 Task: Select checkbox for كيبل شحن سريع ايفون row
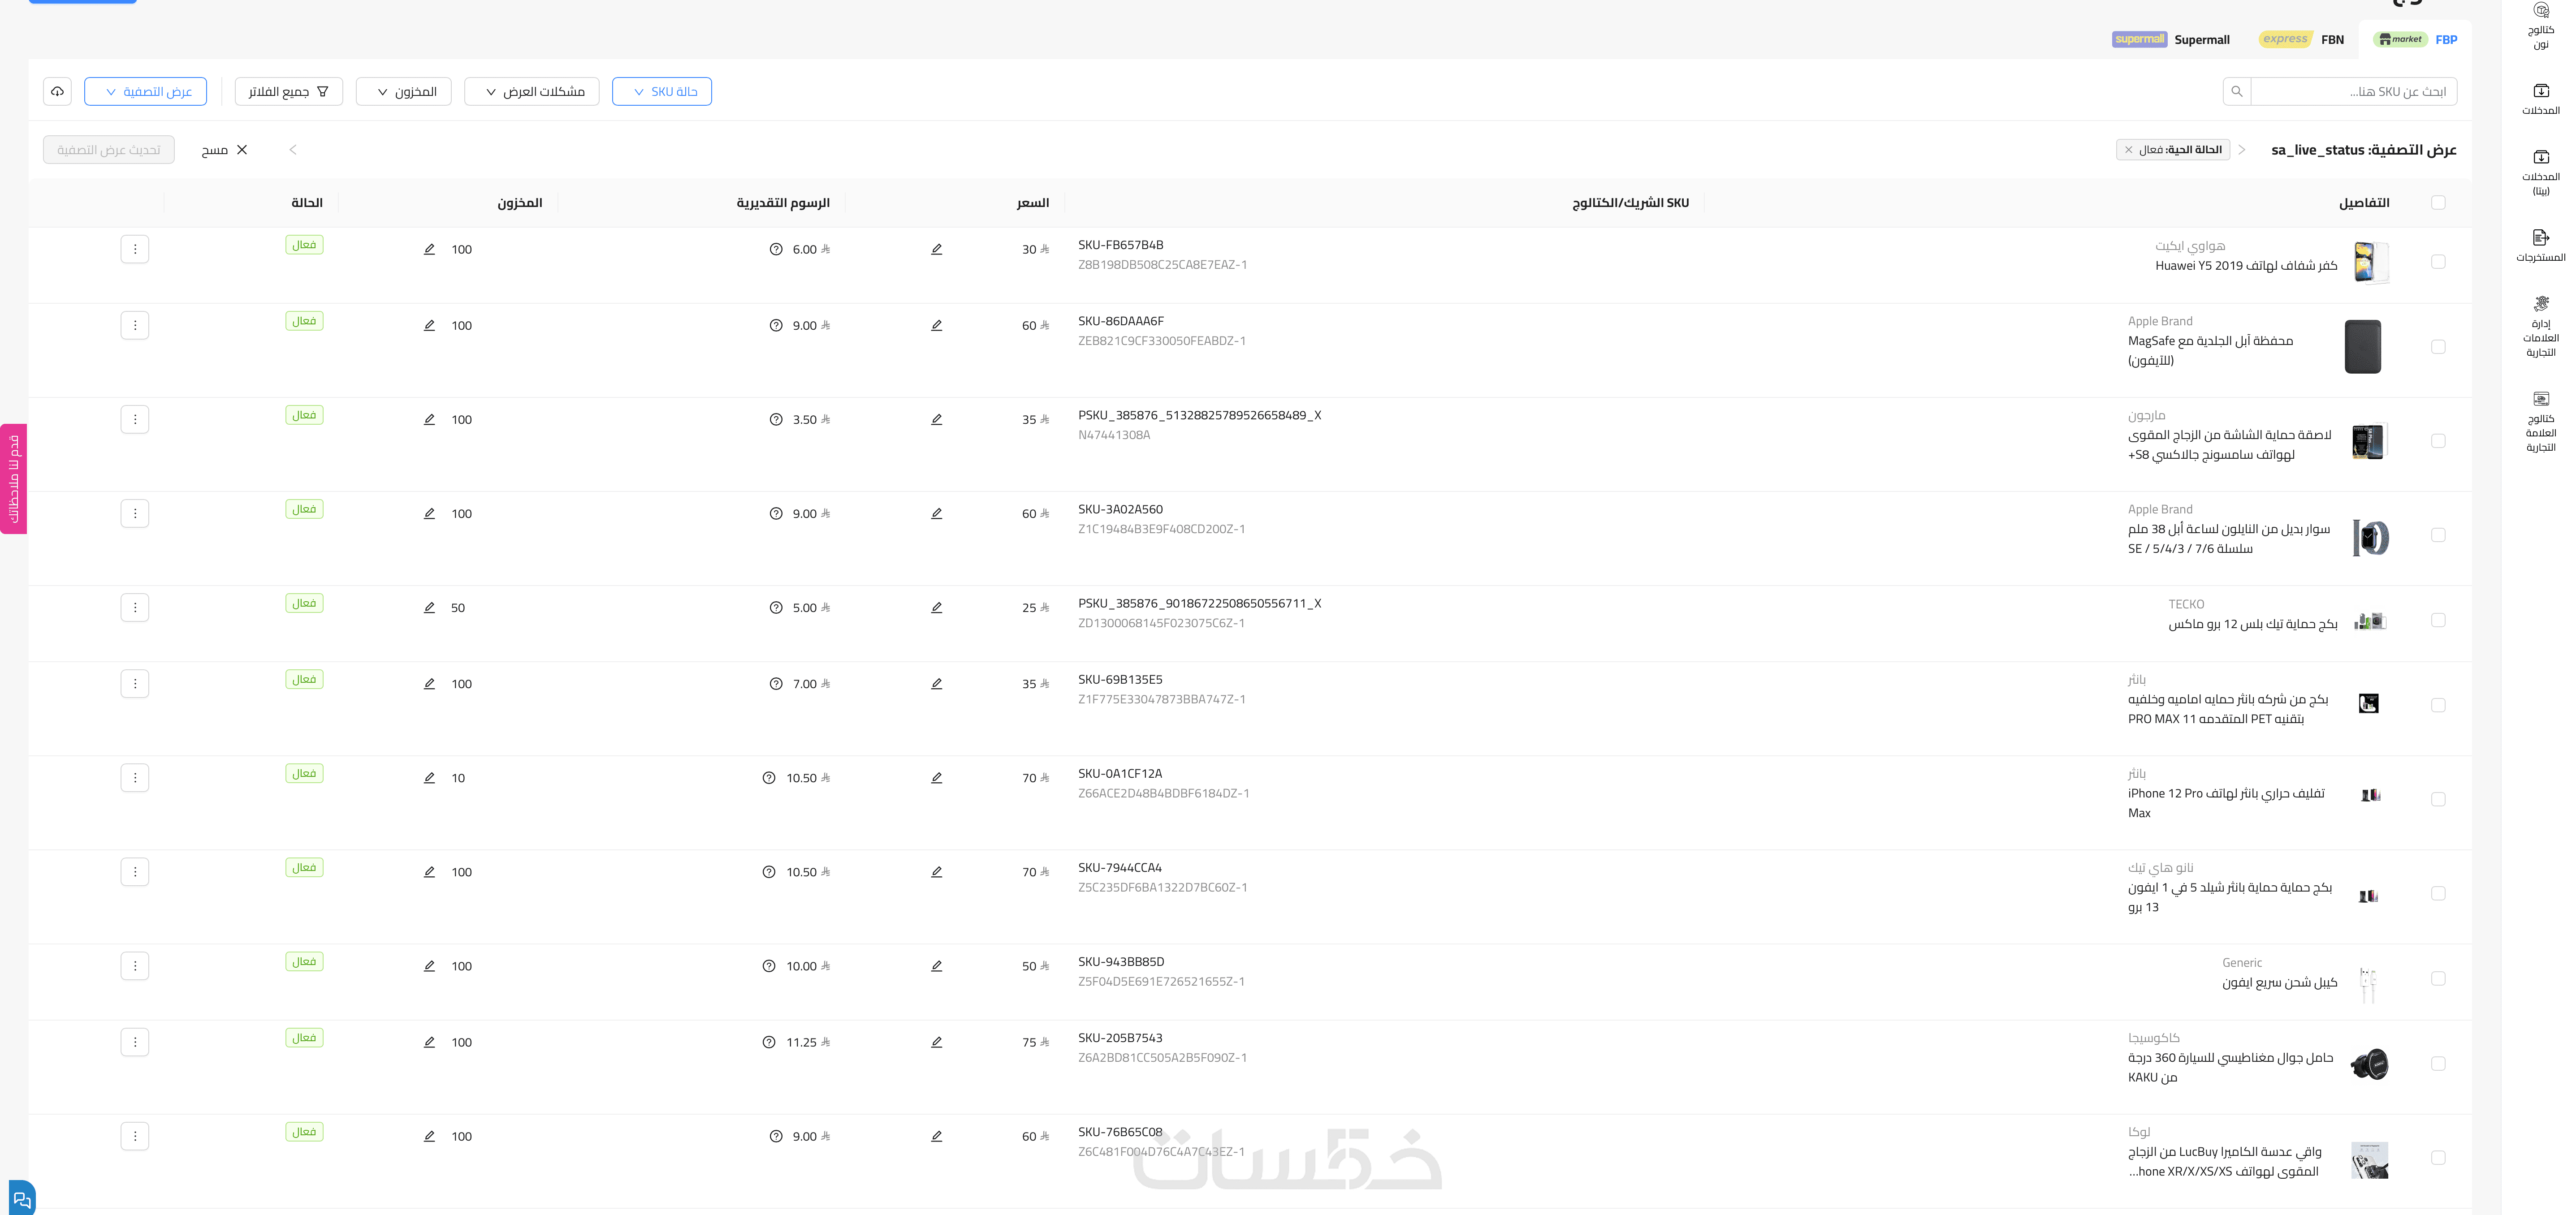point(2438,978)
